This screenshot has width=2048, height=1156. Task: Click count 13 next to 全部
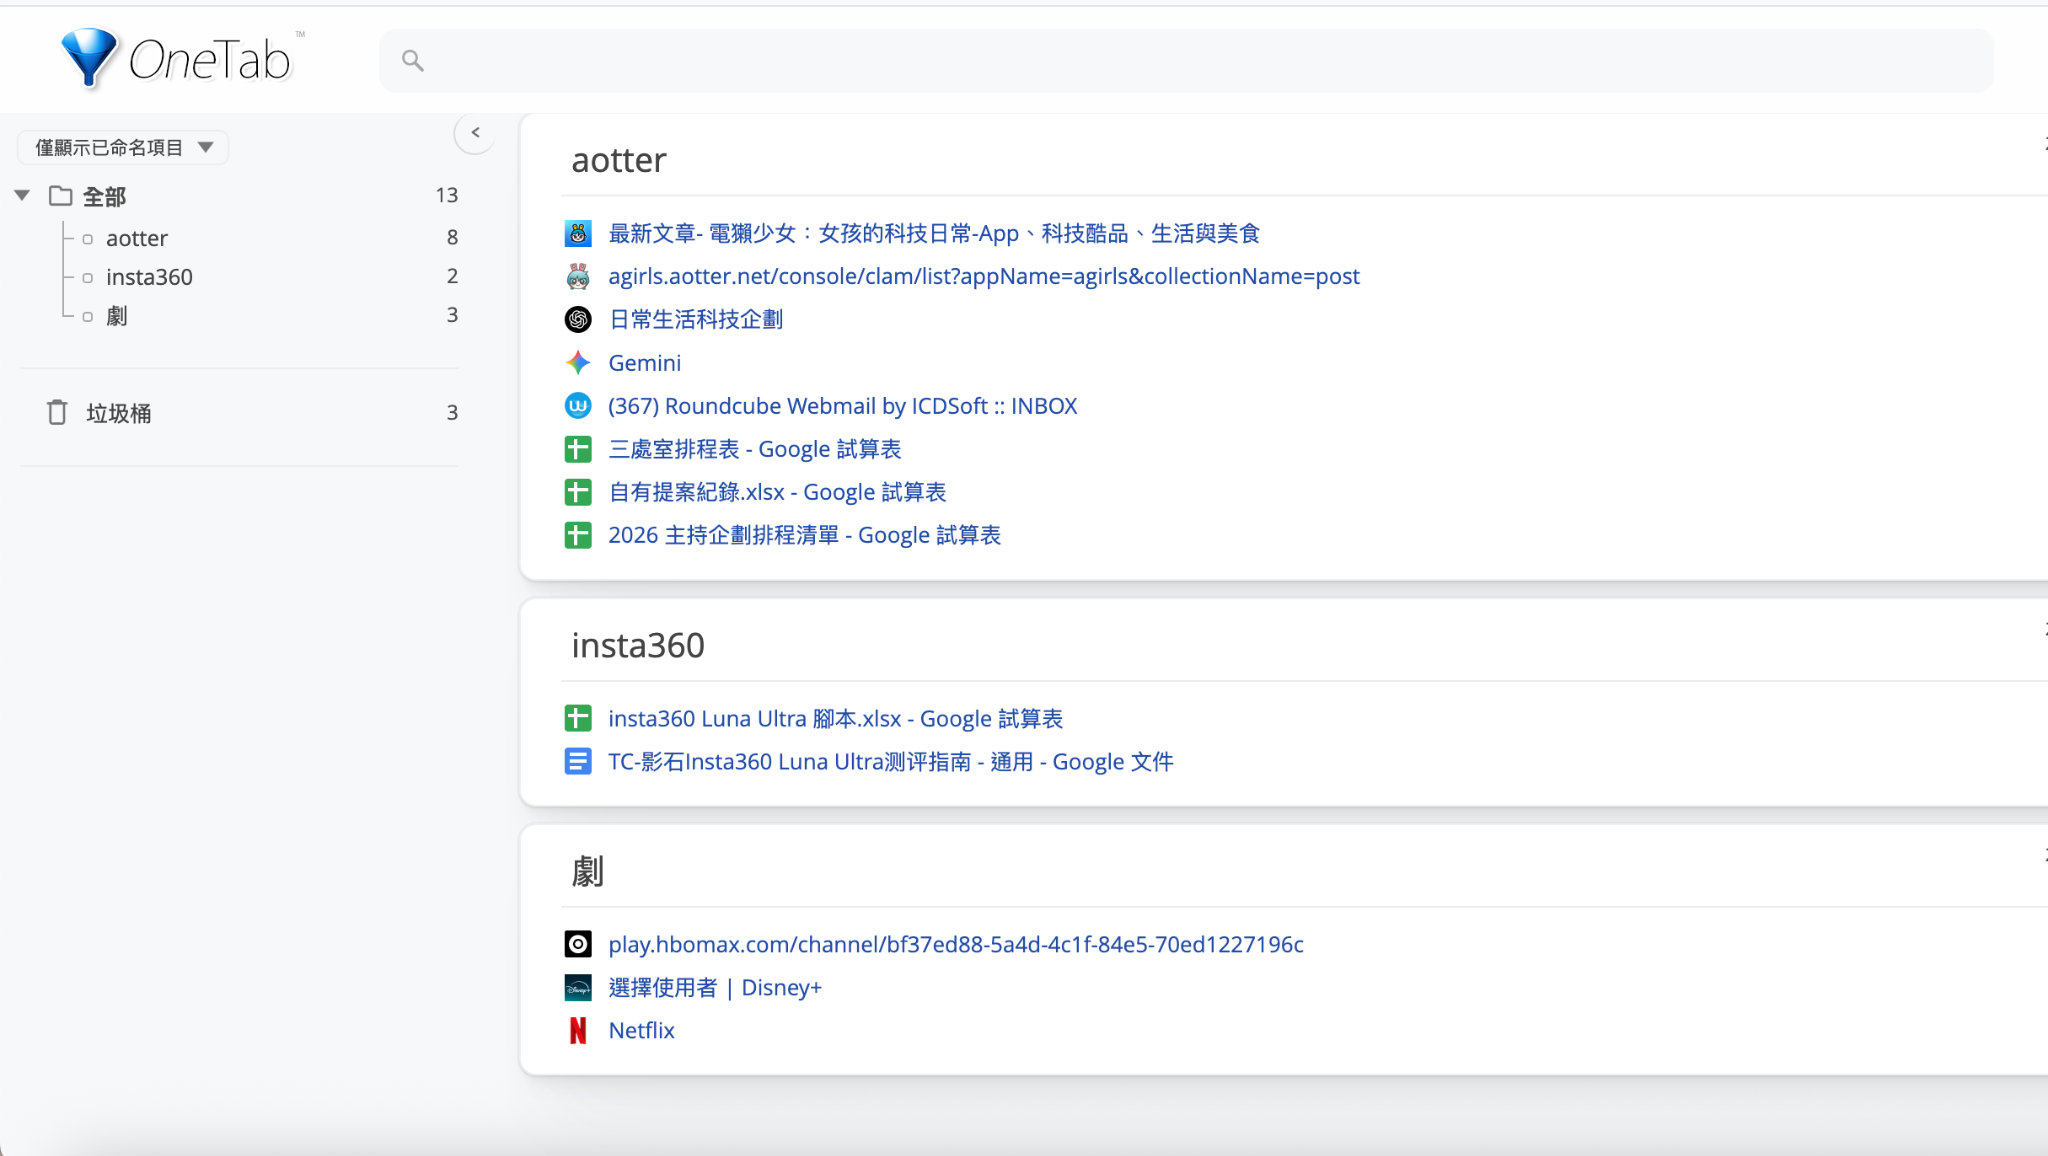click(447, 196)
